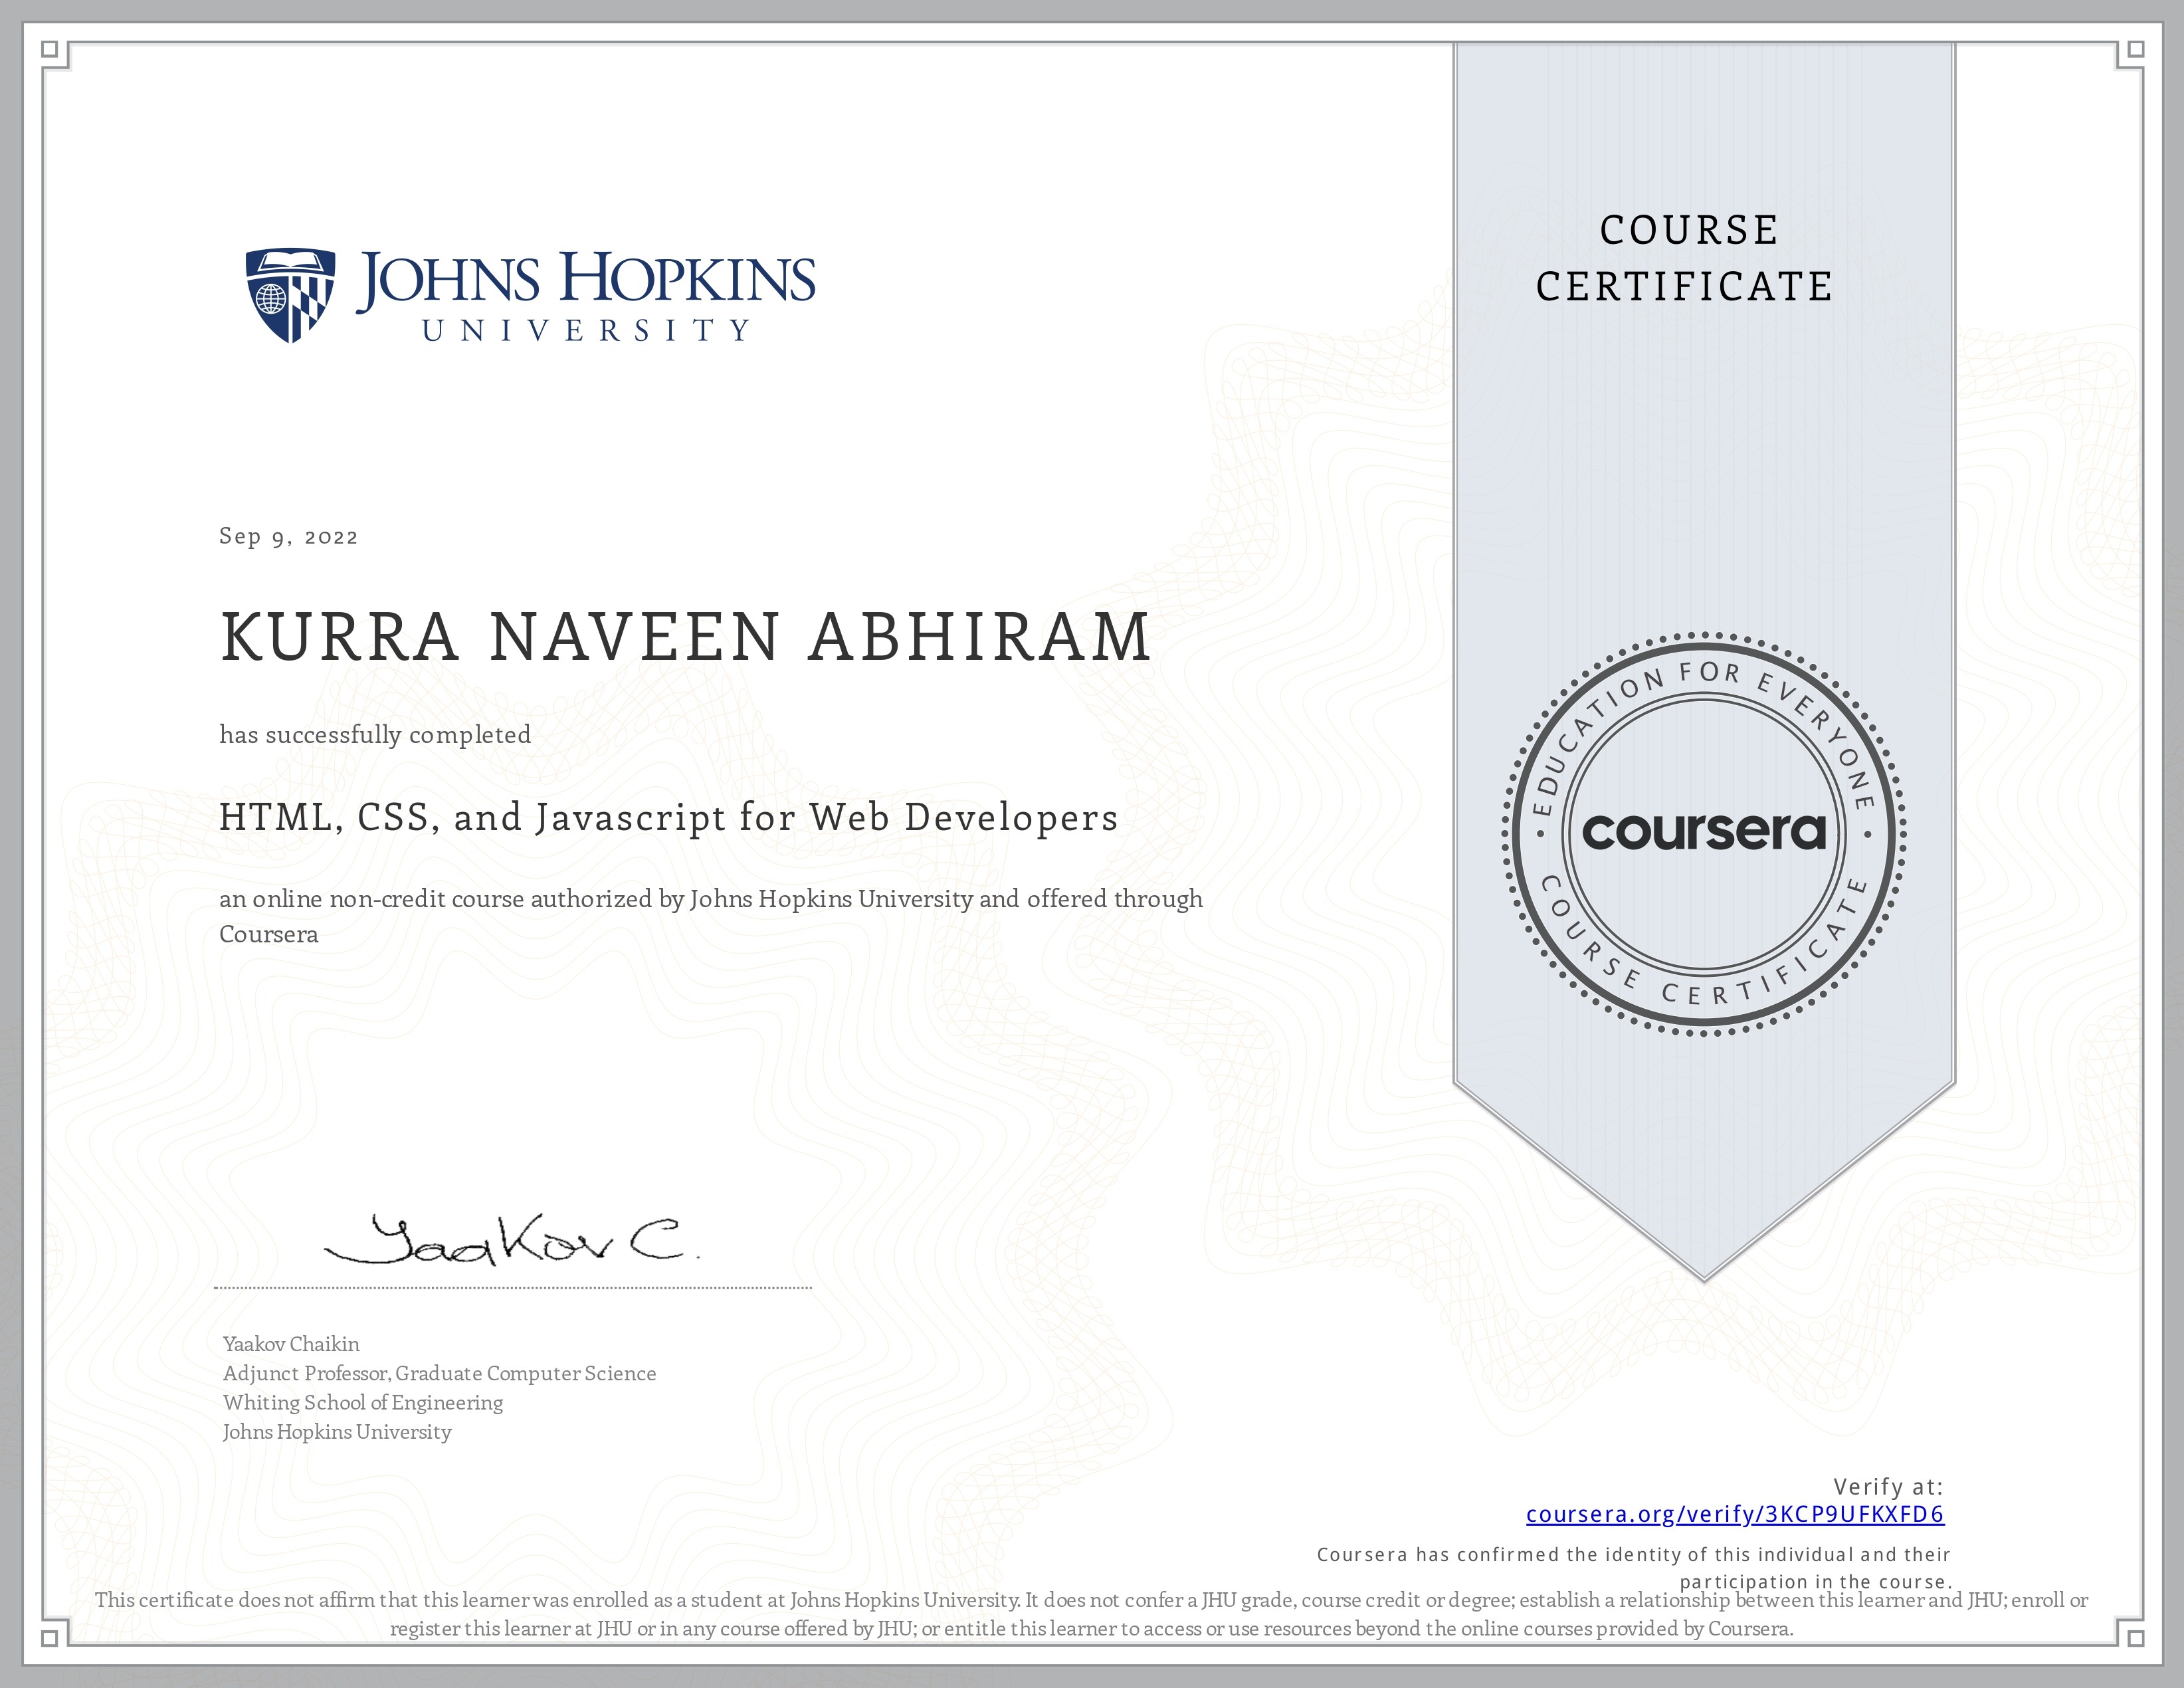Click the Whiting School of Engineering text
The height and width of the screenshot is (1688, 2184).
[363, 1402]
